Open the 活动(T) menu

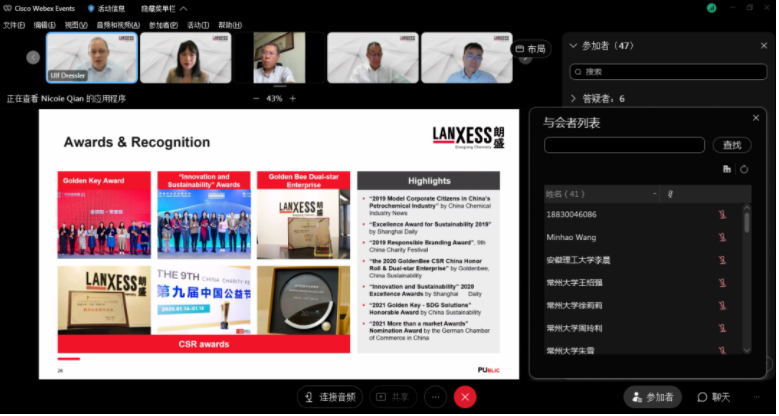pos(198,25)
